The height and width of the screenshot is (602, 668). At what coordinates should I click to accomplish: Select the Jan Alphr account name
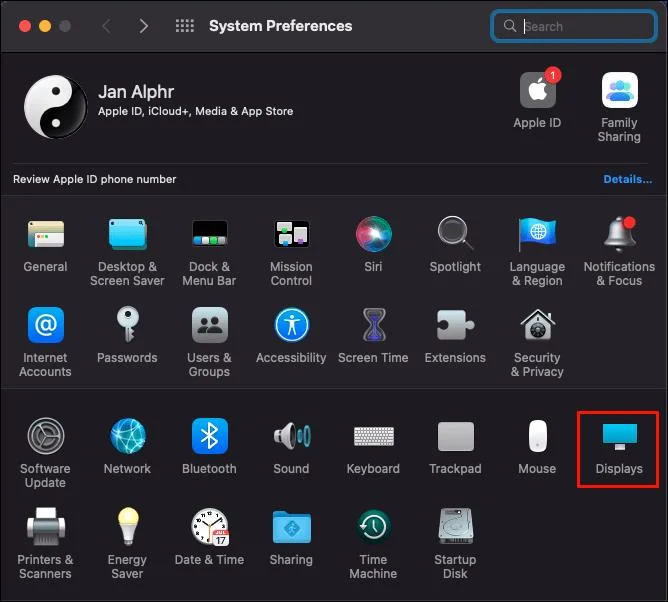pyautogui.click(x=136, y=92)
